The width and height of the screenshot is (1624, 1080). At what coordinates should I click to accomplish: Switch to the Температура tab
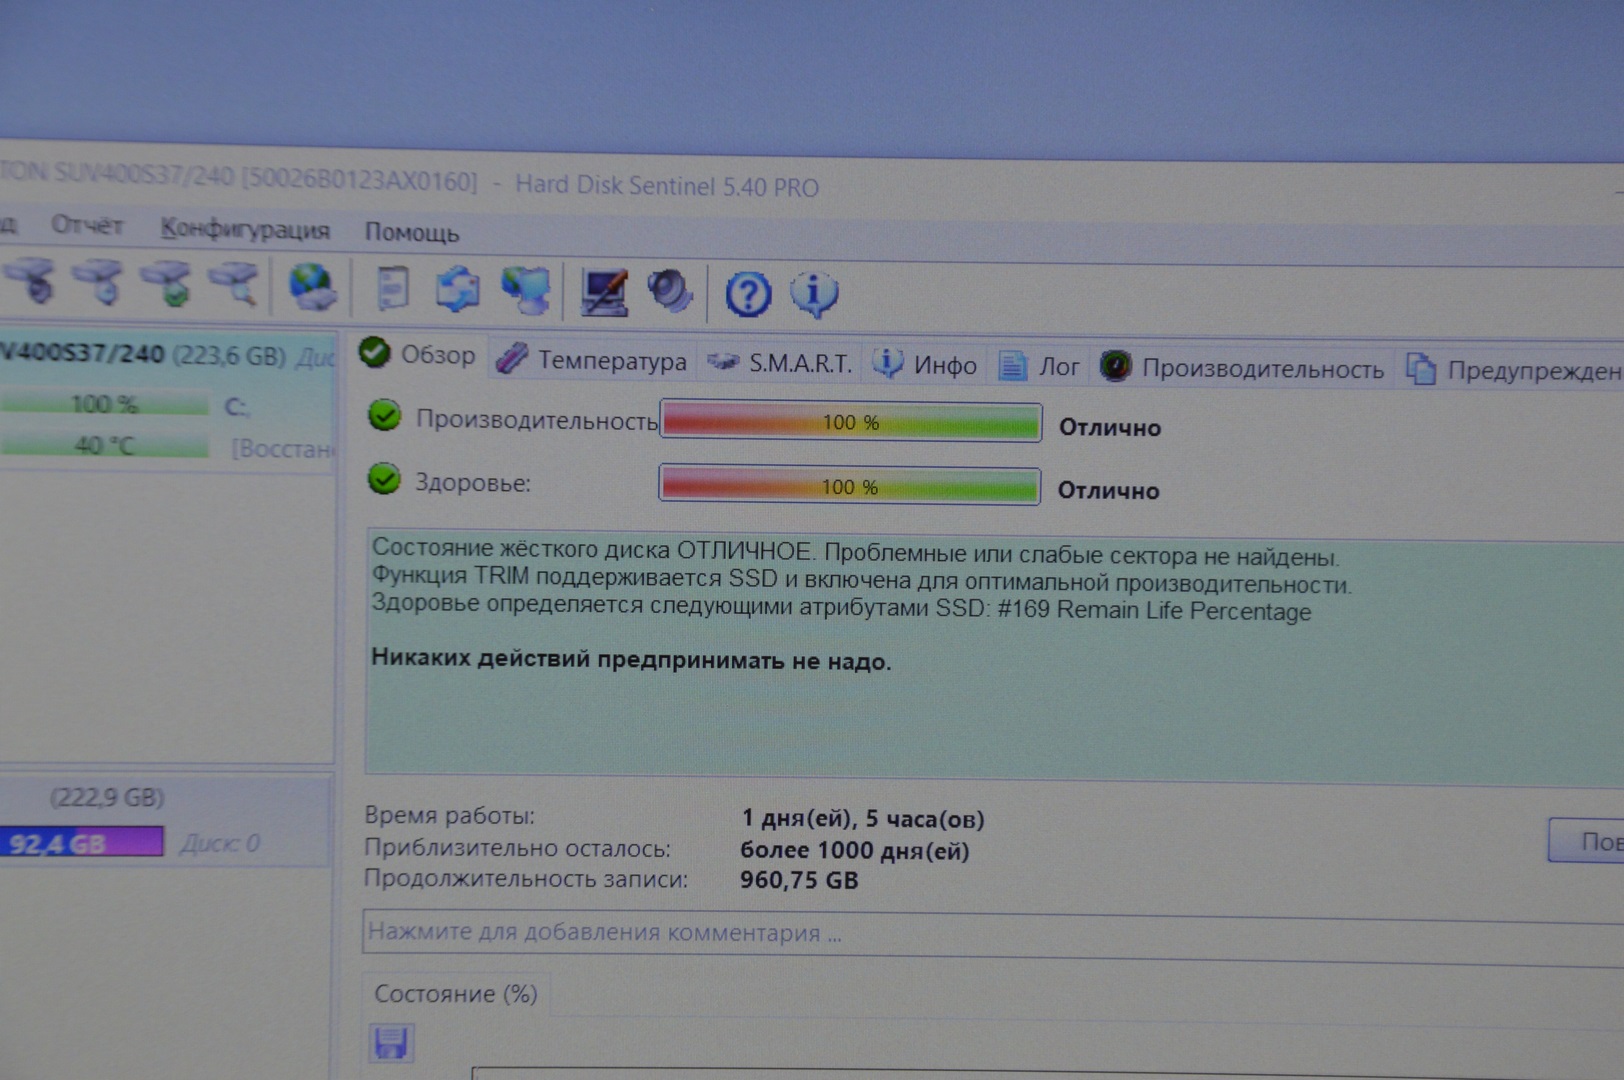click(x=592, y=361)
